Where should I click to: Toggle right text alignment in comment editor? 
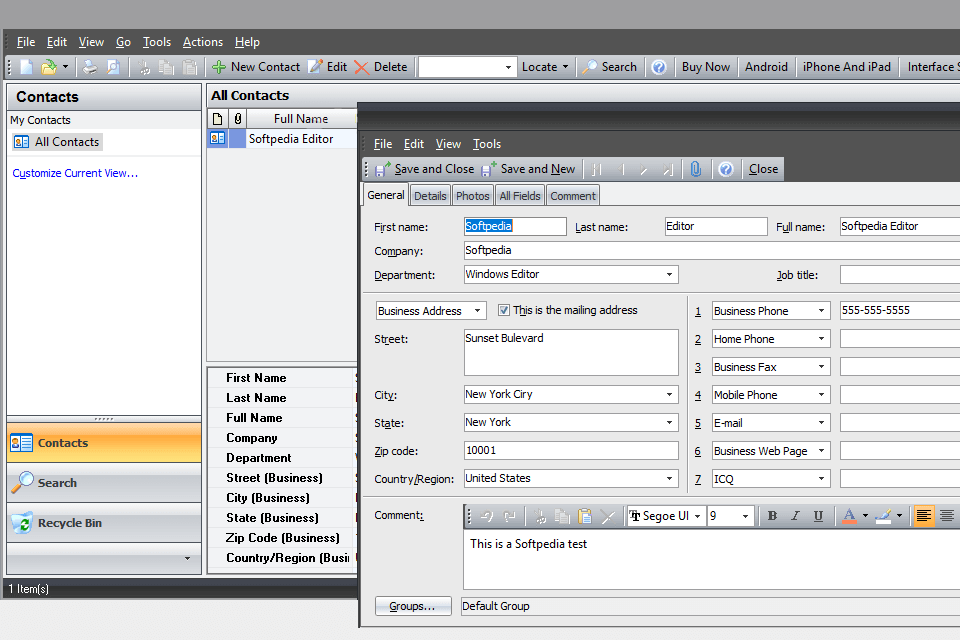point(946,515)
